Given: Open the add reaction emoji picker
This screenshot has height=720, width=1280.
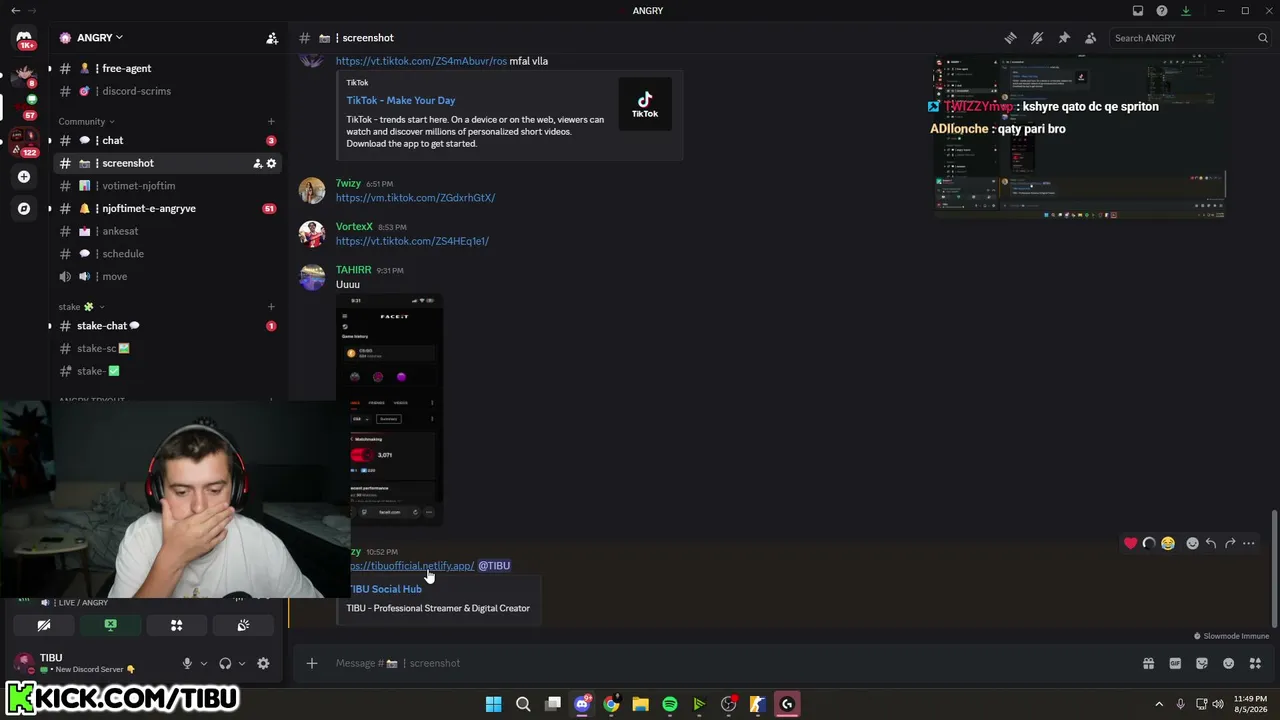Looking at the screenshot, I should [1192, 543].
